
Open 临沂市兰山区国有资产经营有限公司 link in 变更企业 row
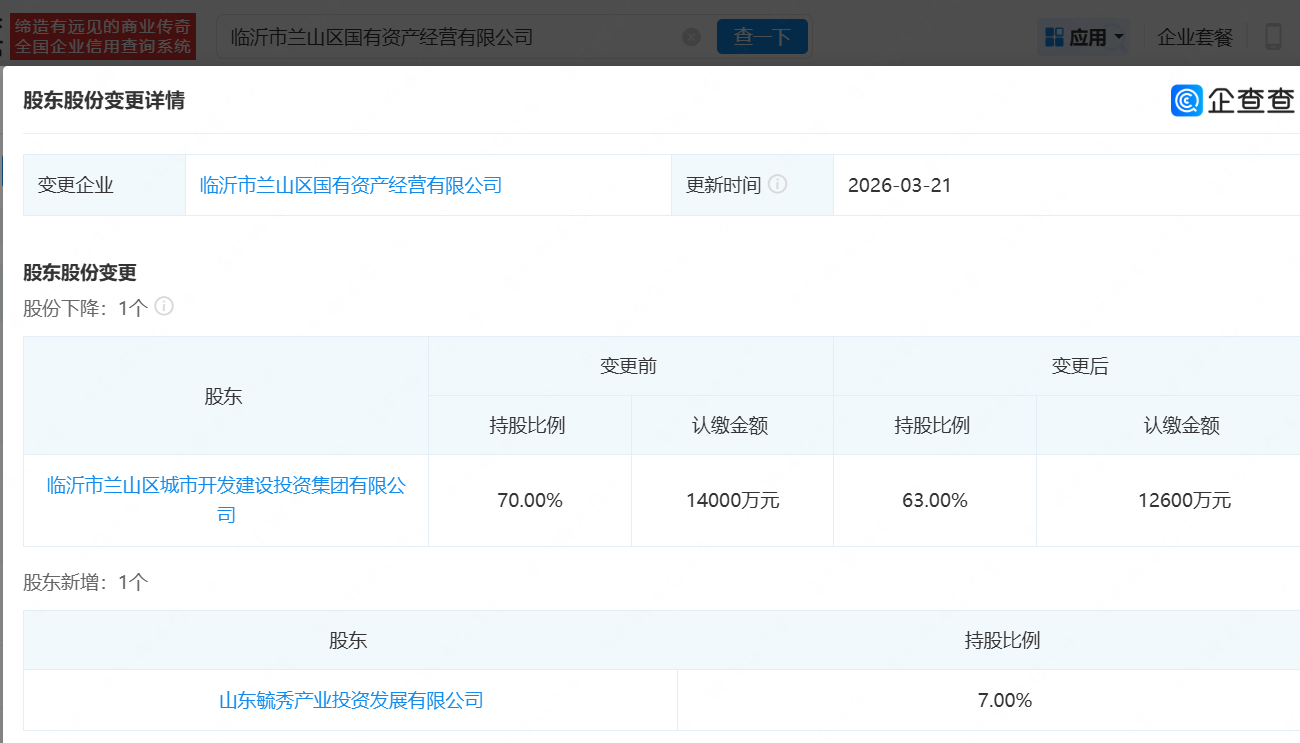tap(351, 185)
